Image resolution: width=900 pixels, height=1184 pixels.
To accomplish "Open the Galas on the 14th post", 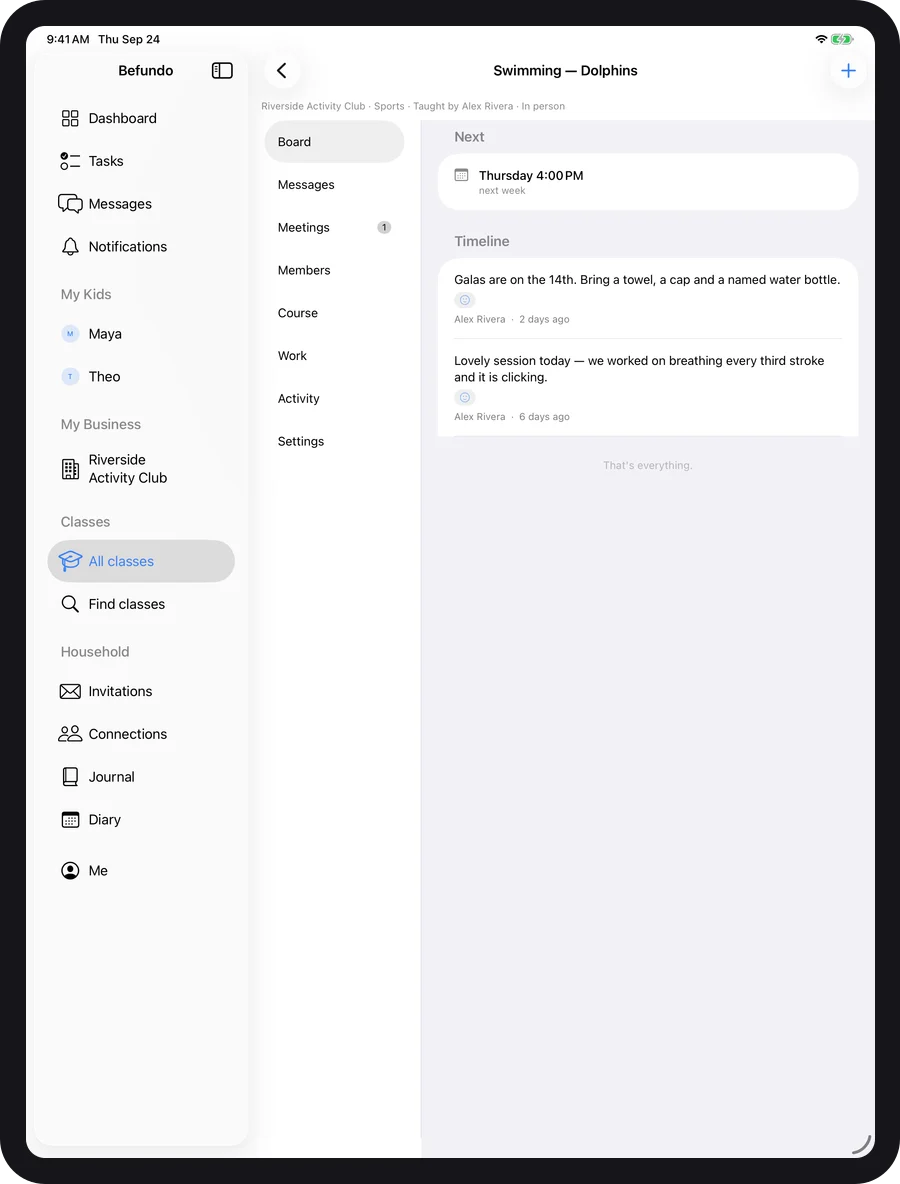I will (x=648, y=299).
